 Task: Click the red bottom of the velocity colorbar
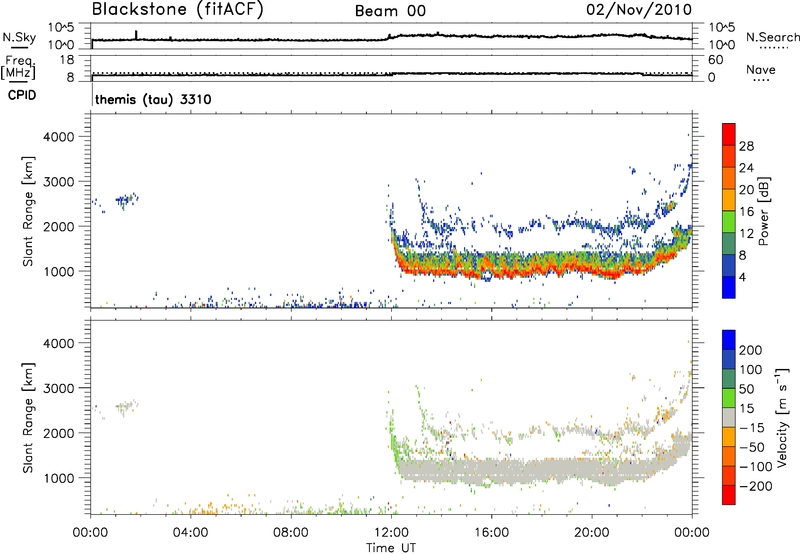pos(729,496)
